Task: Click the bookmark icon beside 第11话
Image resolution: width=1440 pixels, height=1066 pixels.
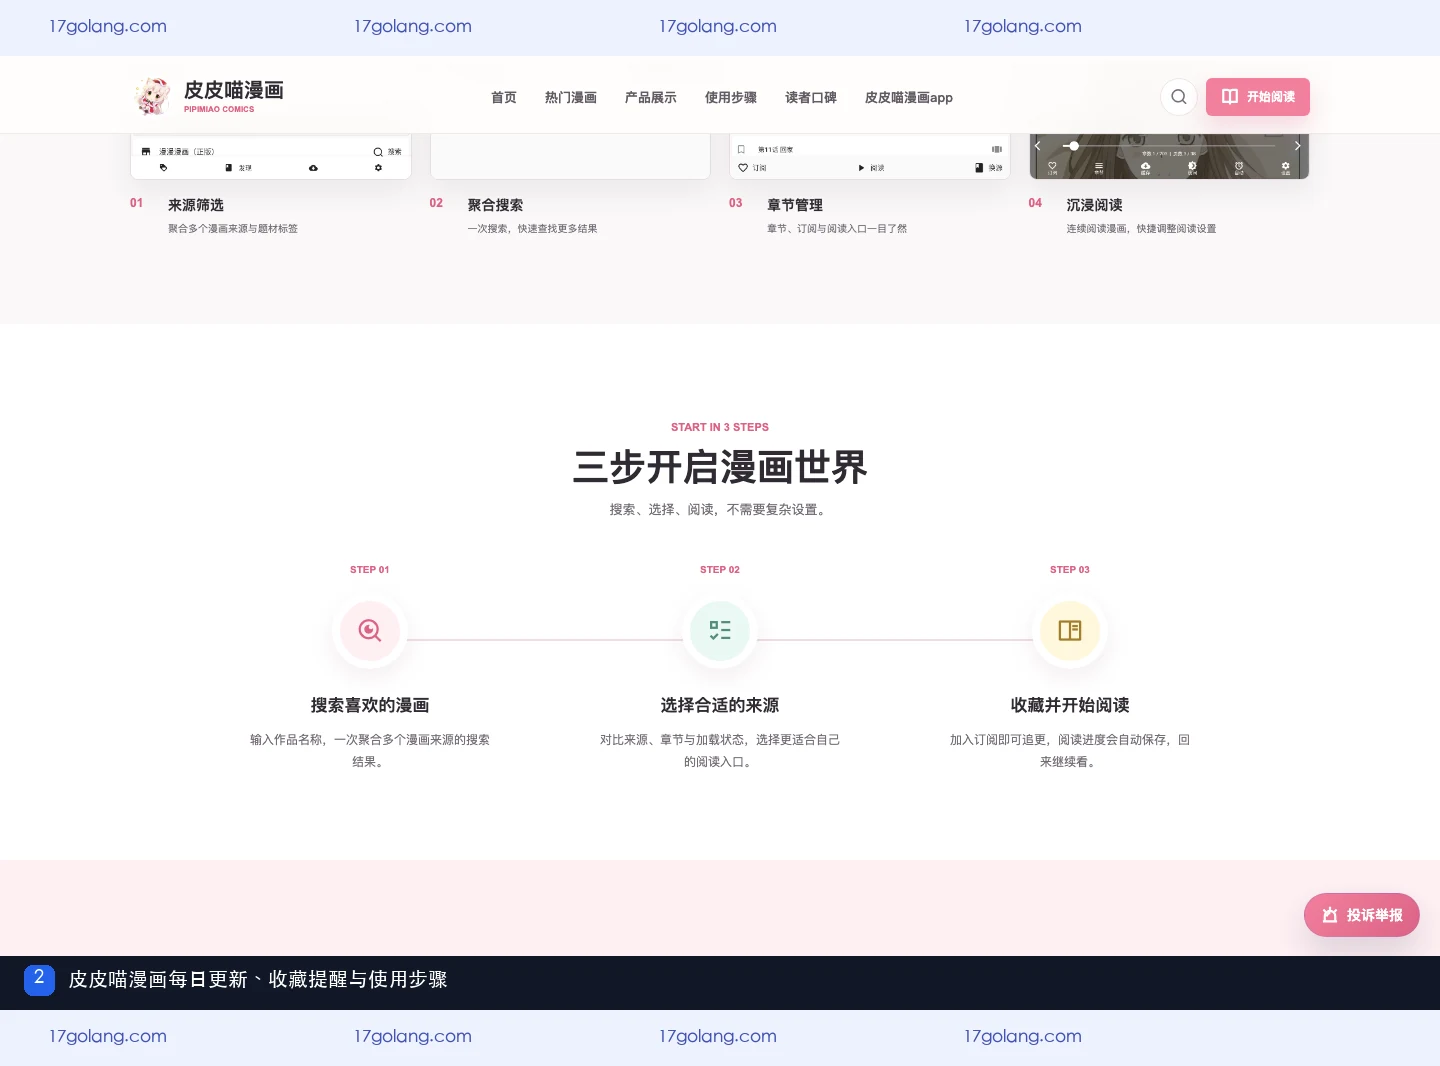Action: (x=741, y=149)
